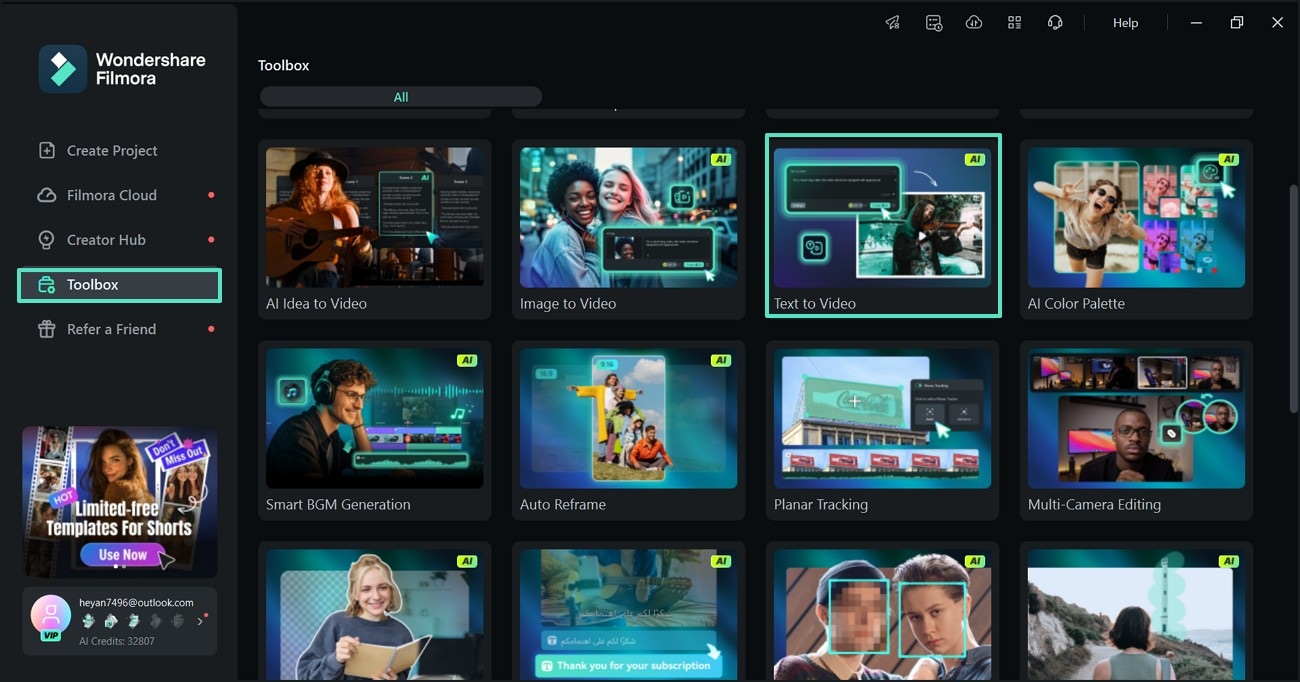Viewport: 1300px width, 682px height.
Task: Open the Text to Video tool
Action: click(883, 226)
